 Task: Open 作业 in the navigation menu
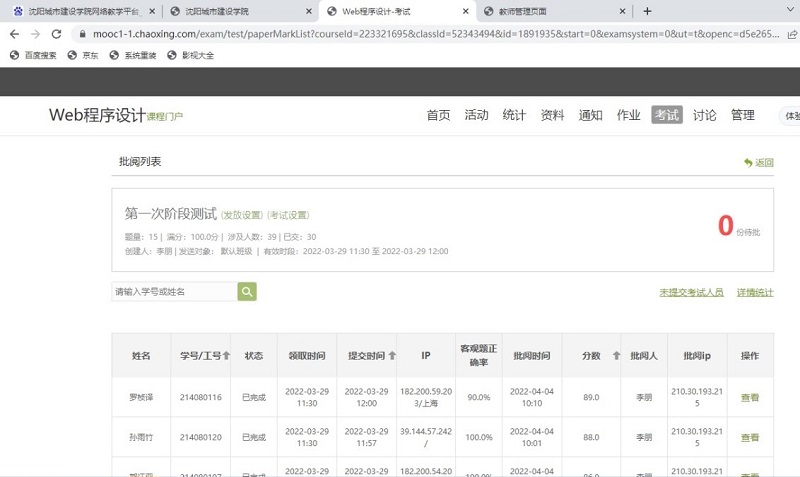click(x=628, y=115)
